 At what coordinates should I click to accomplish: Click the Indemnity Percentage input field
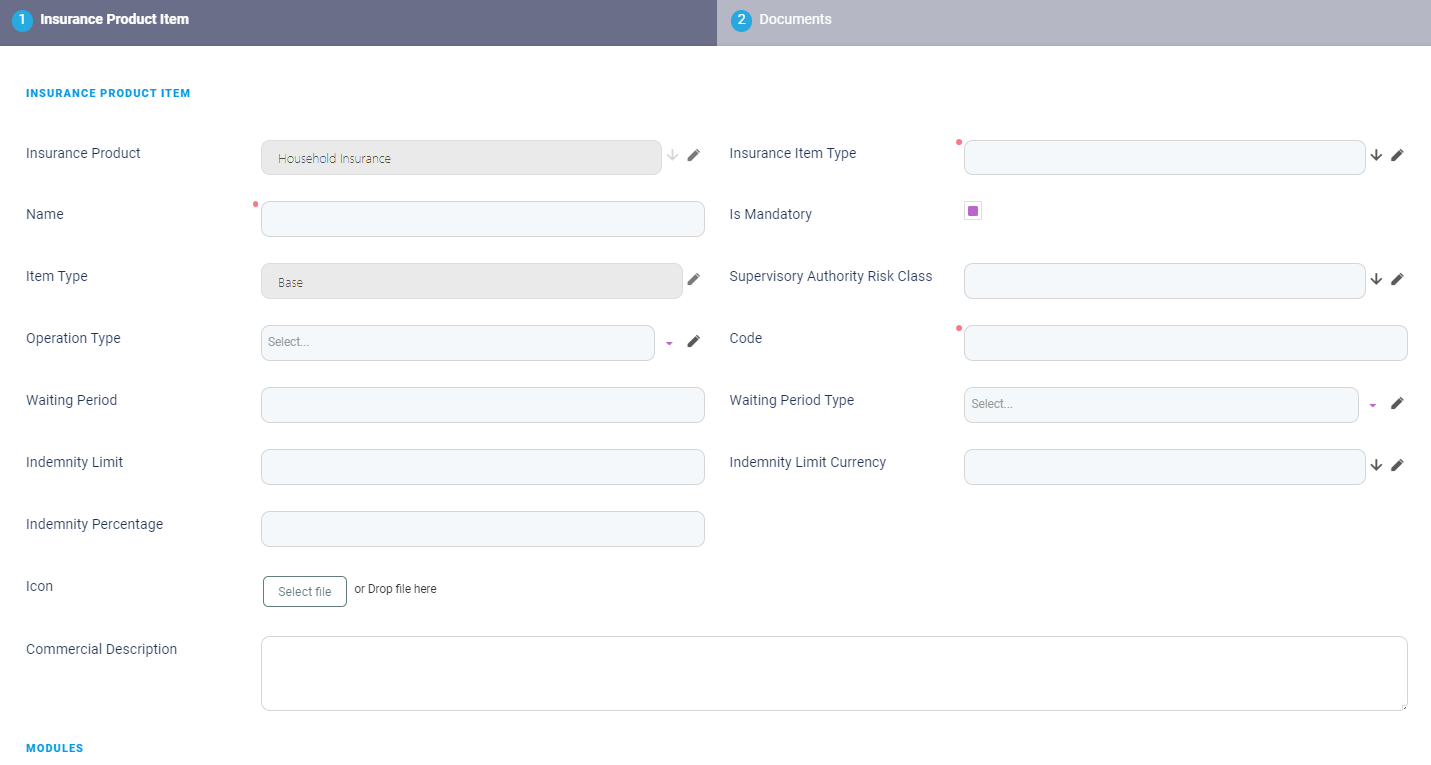pyautogui.click(x=482, y=529)
